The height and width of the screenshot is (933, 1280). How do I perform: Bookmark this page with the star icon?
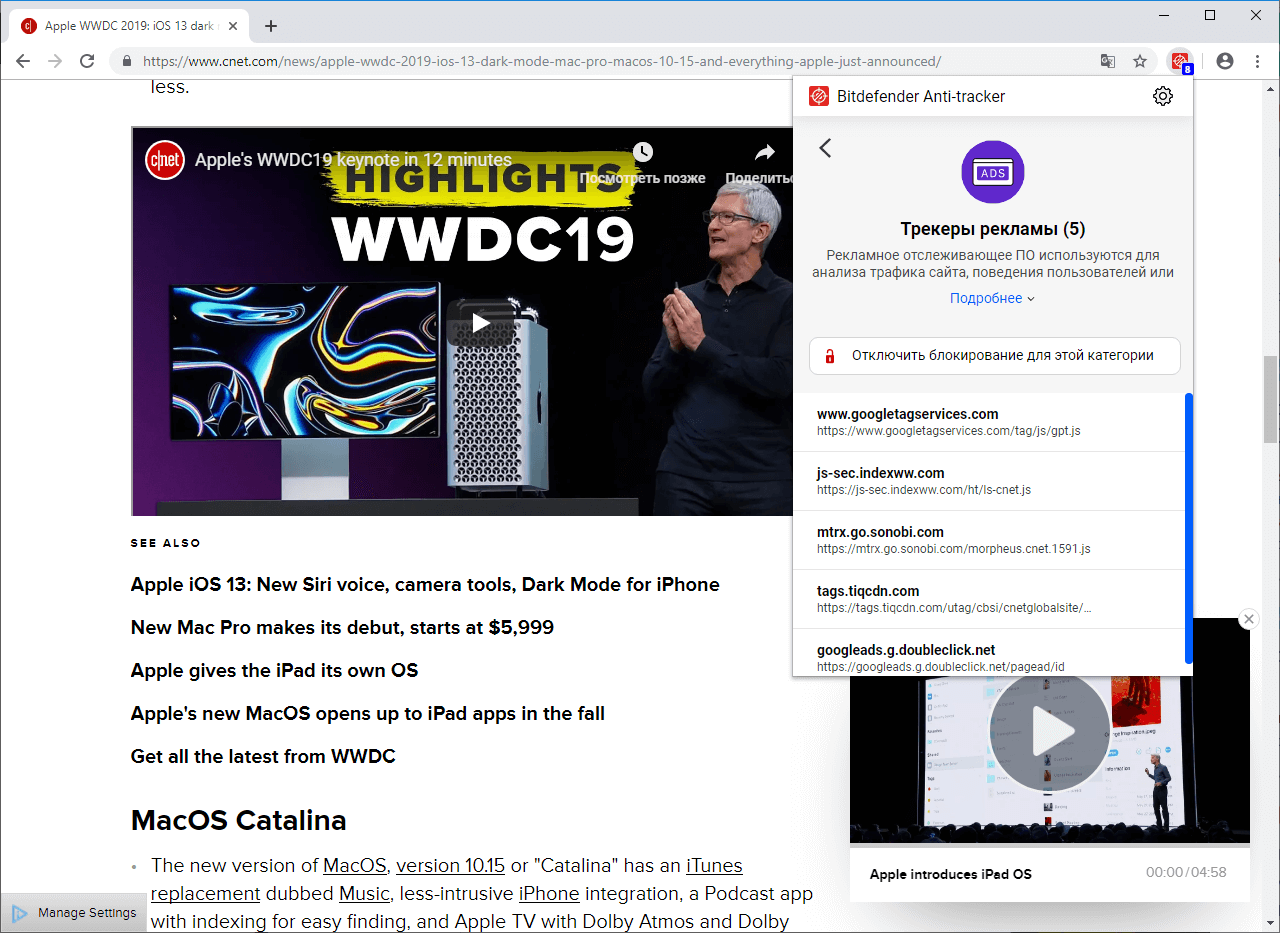tap(1140, 61)
